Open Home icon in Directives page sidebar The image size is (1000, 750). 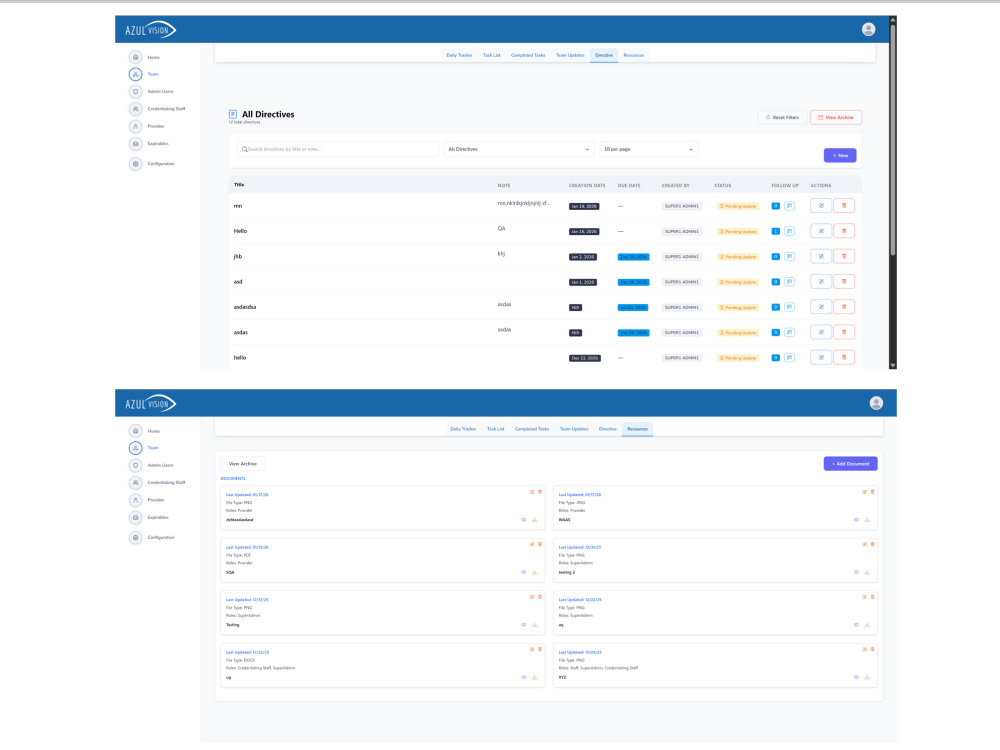click(x=135, y=57)
